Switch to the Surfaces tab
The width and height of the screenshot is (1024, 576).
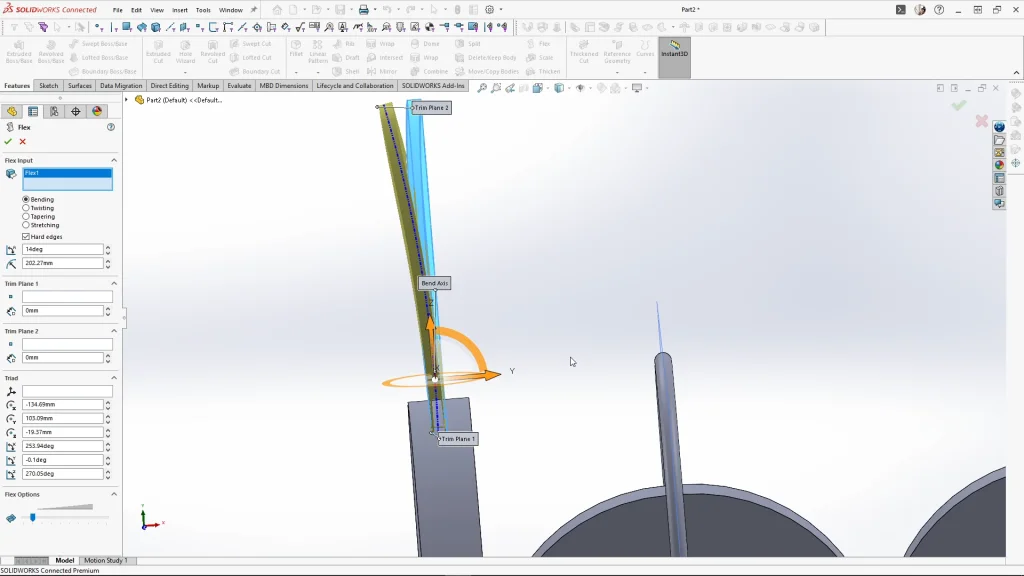coord(80,86)
